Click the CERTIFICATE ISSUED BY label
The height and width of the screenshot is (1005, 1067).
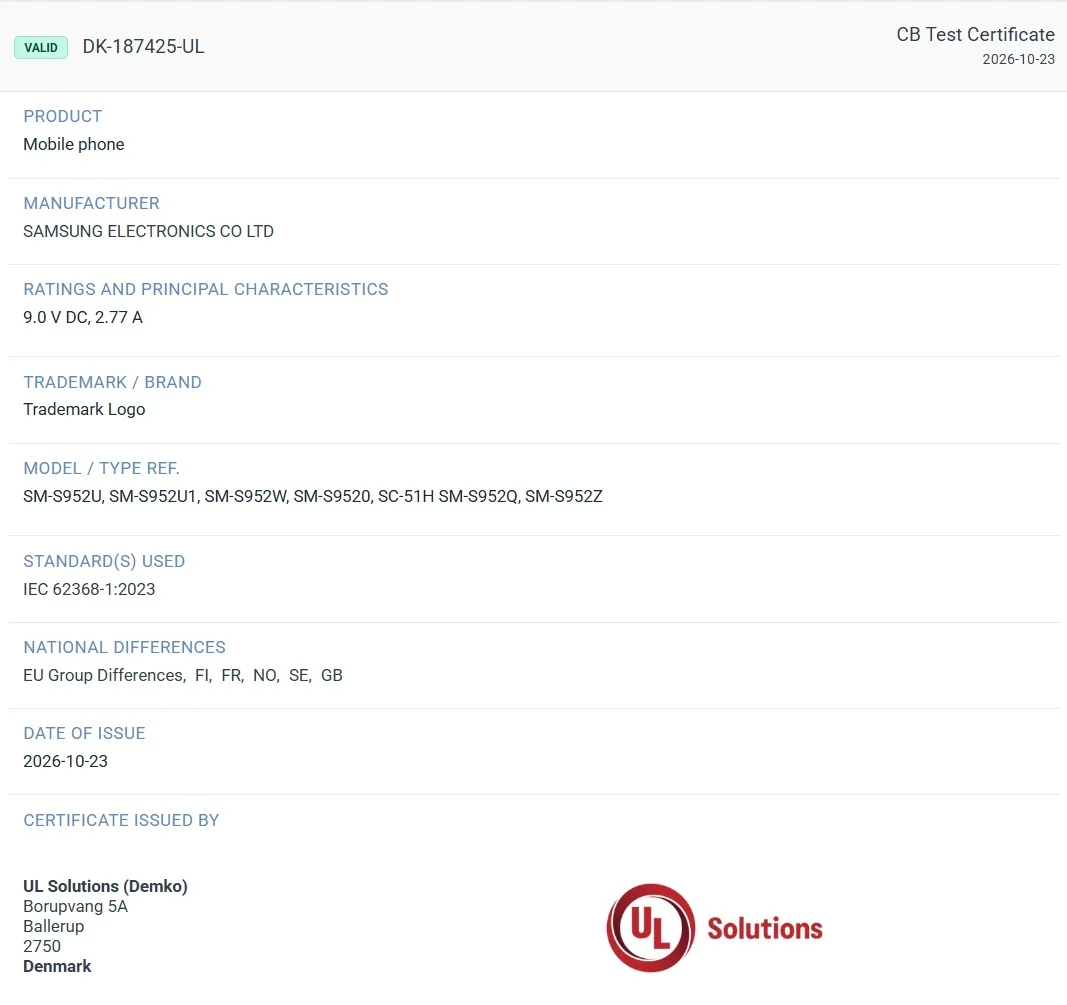121,820
